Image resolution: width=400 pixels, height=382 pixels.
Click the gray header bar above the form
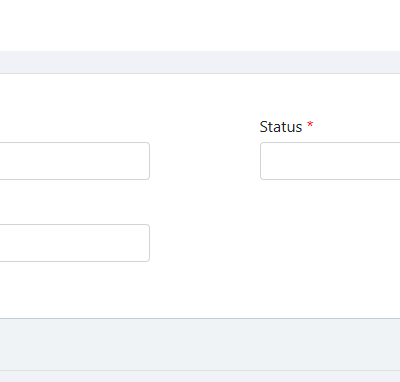200,62
